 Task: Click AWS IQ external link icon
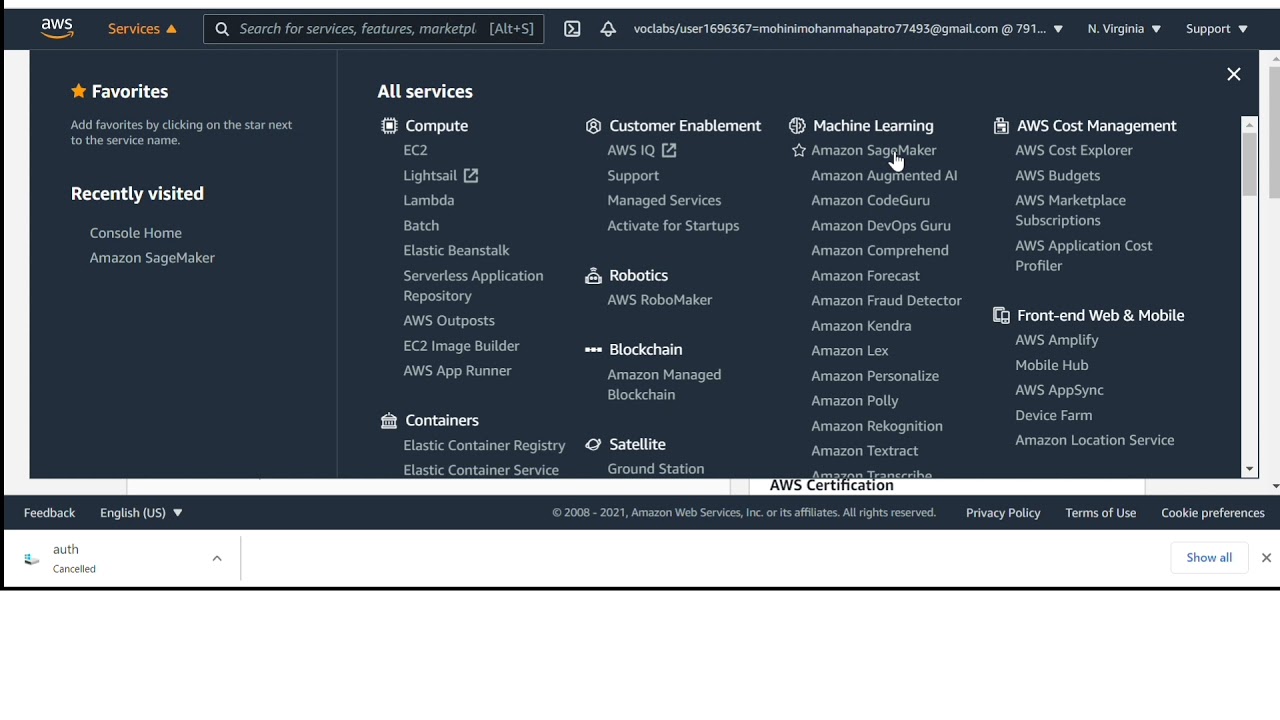pos(669,150)
